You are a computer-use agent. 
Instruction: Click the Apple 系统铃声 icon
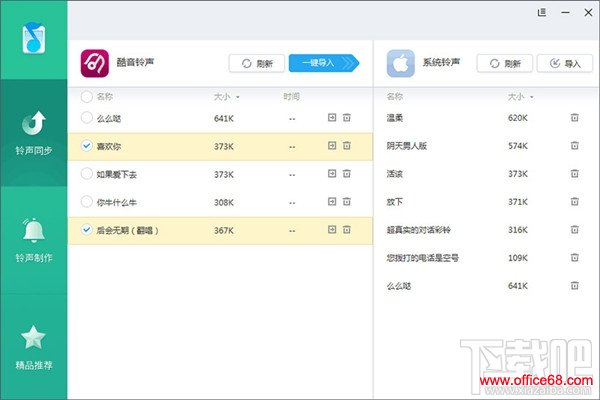coord(401,63)
